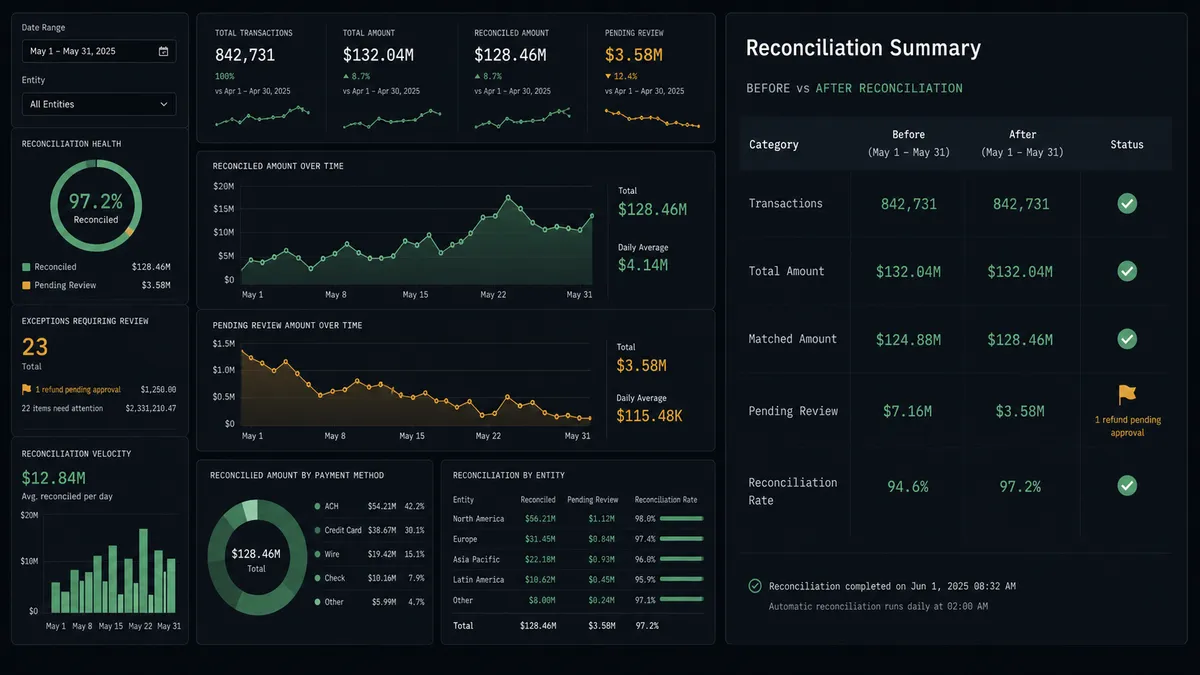Click the $12.84M reconciliation velocity value

pos(54,477)
